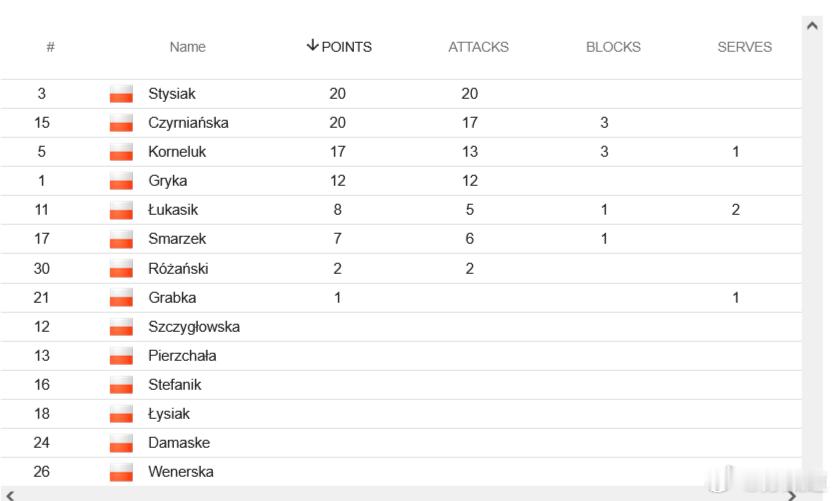Sort the table by SERVES column
Image resolution: width=835 pixels, height=501 pixels.
744,47
